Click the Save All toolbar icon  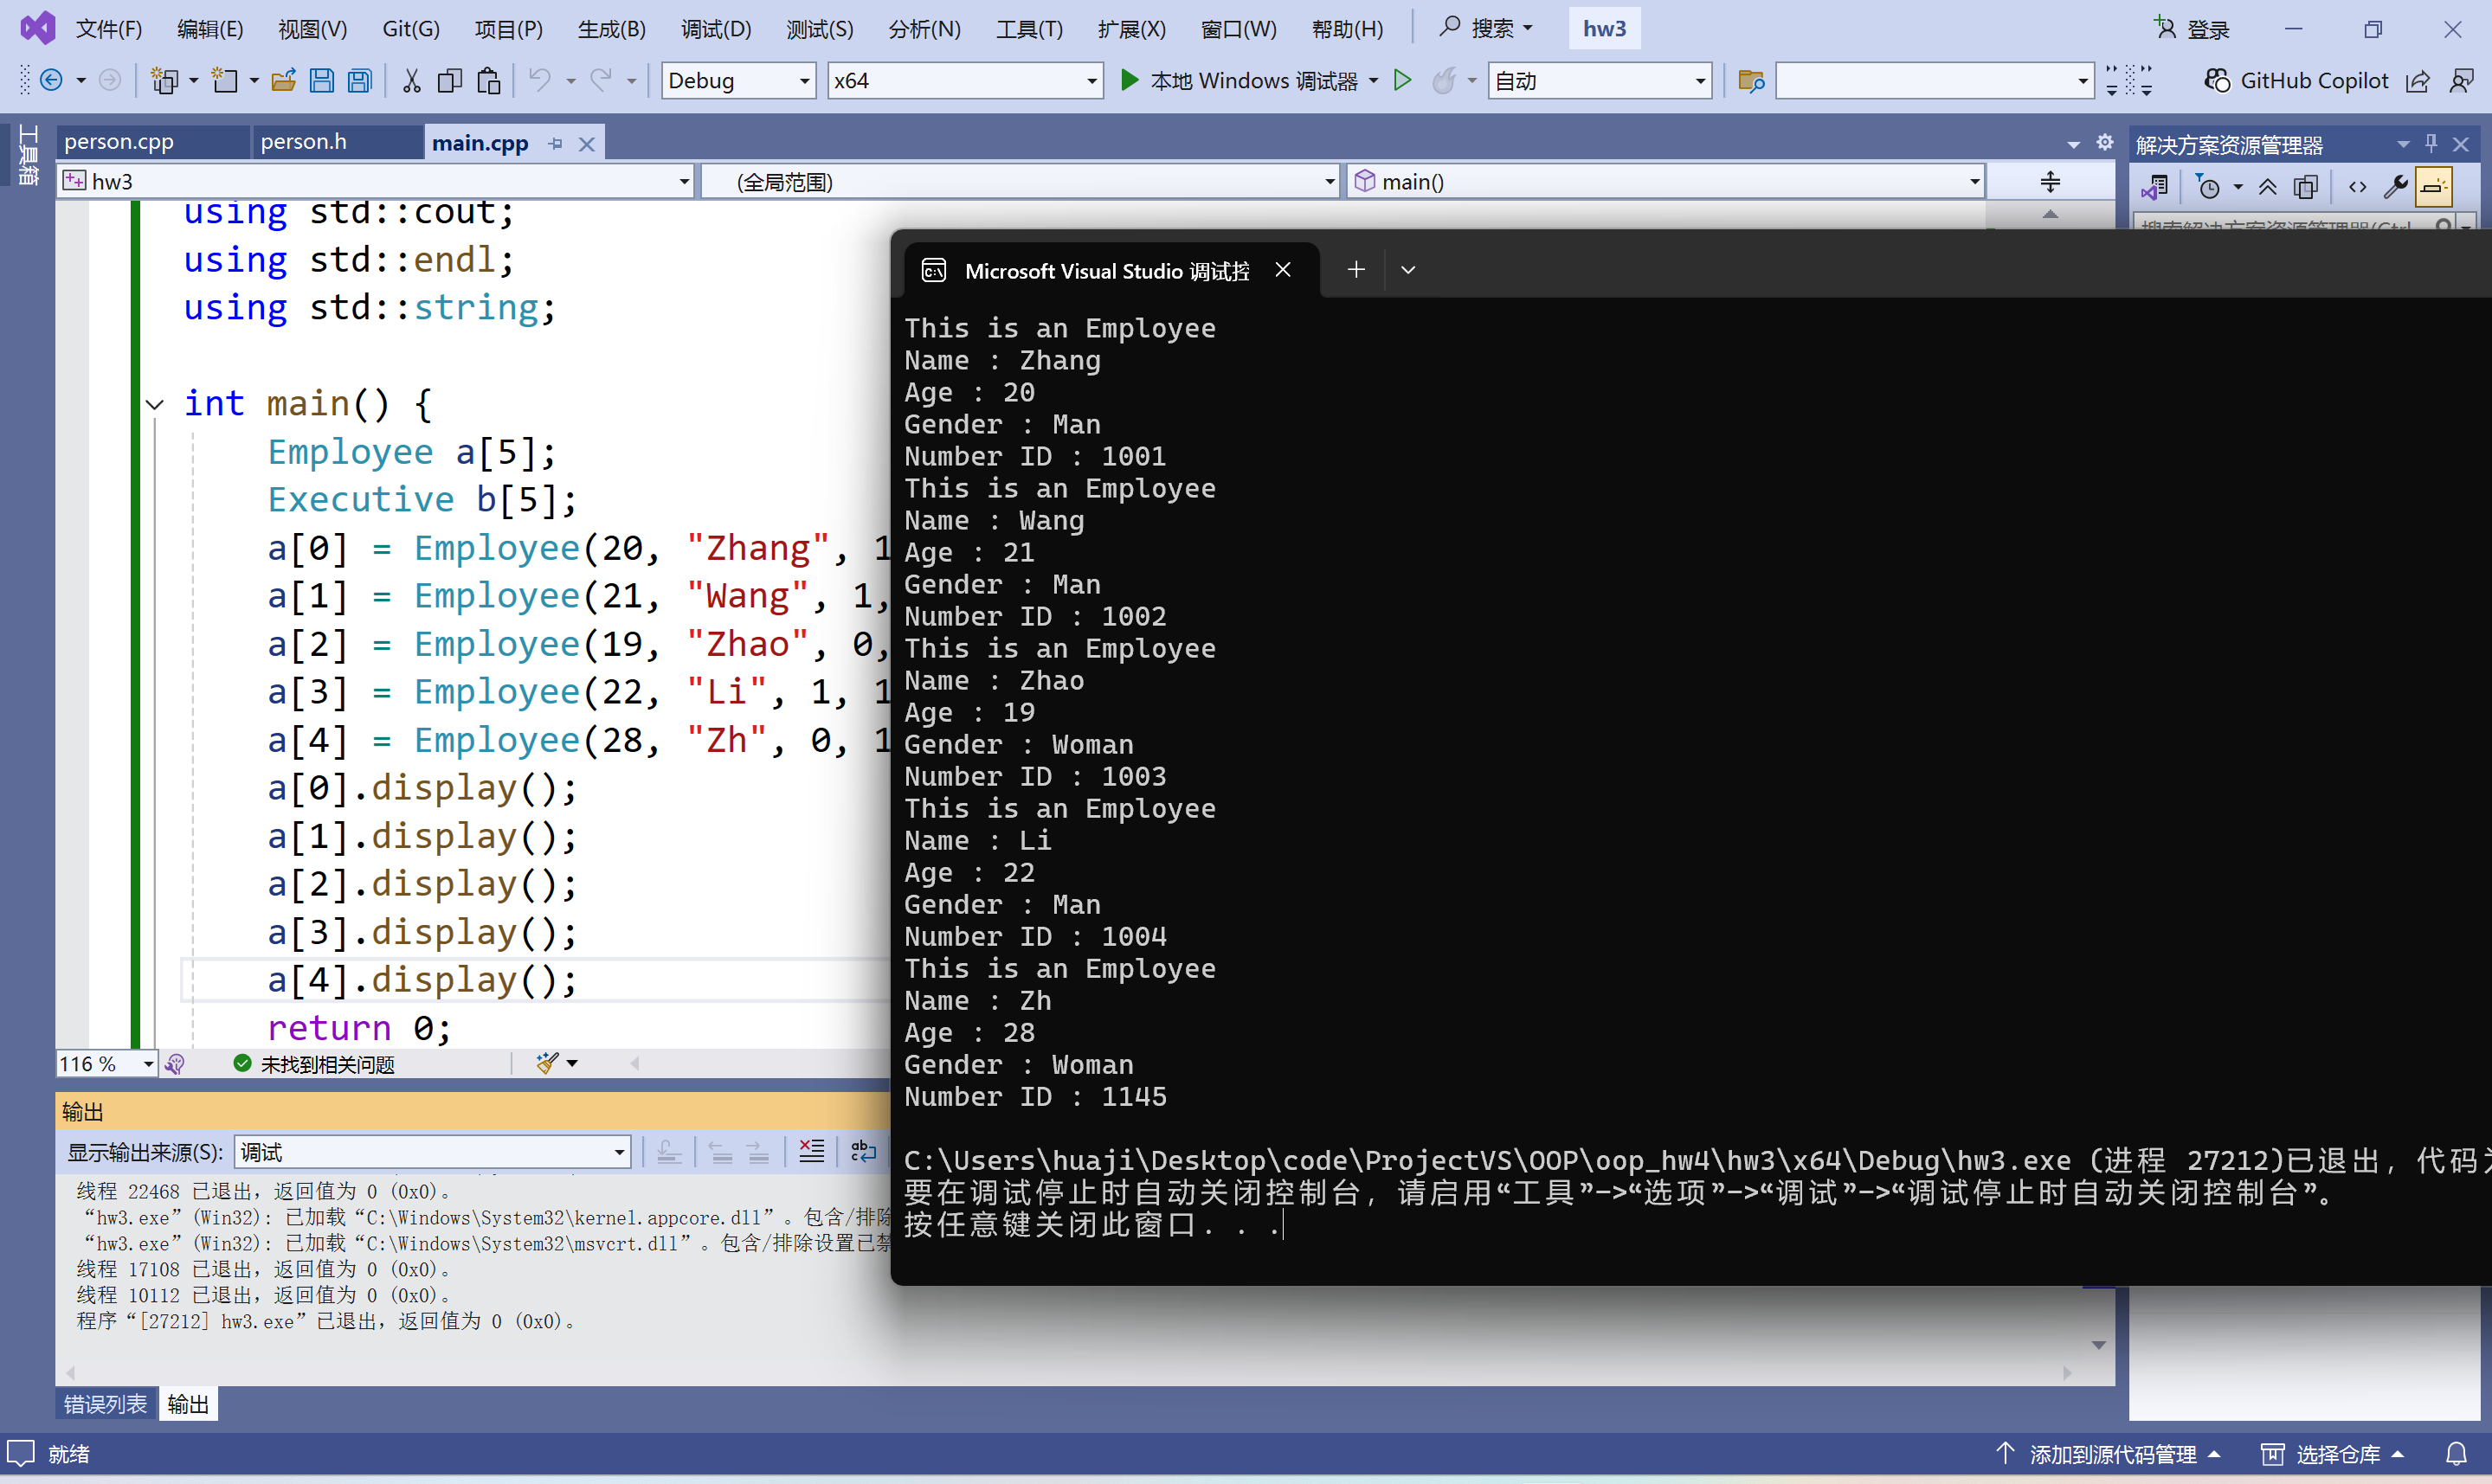pos(360,81)
